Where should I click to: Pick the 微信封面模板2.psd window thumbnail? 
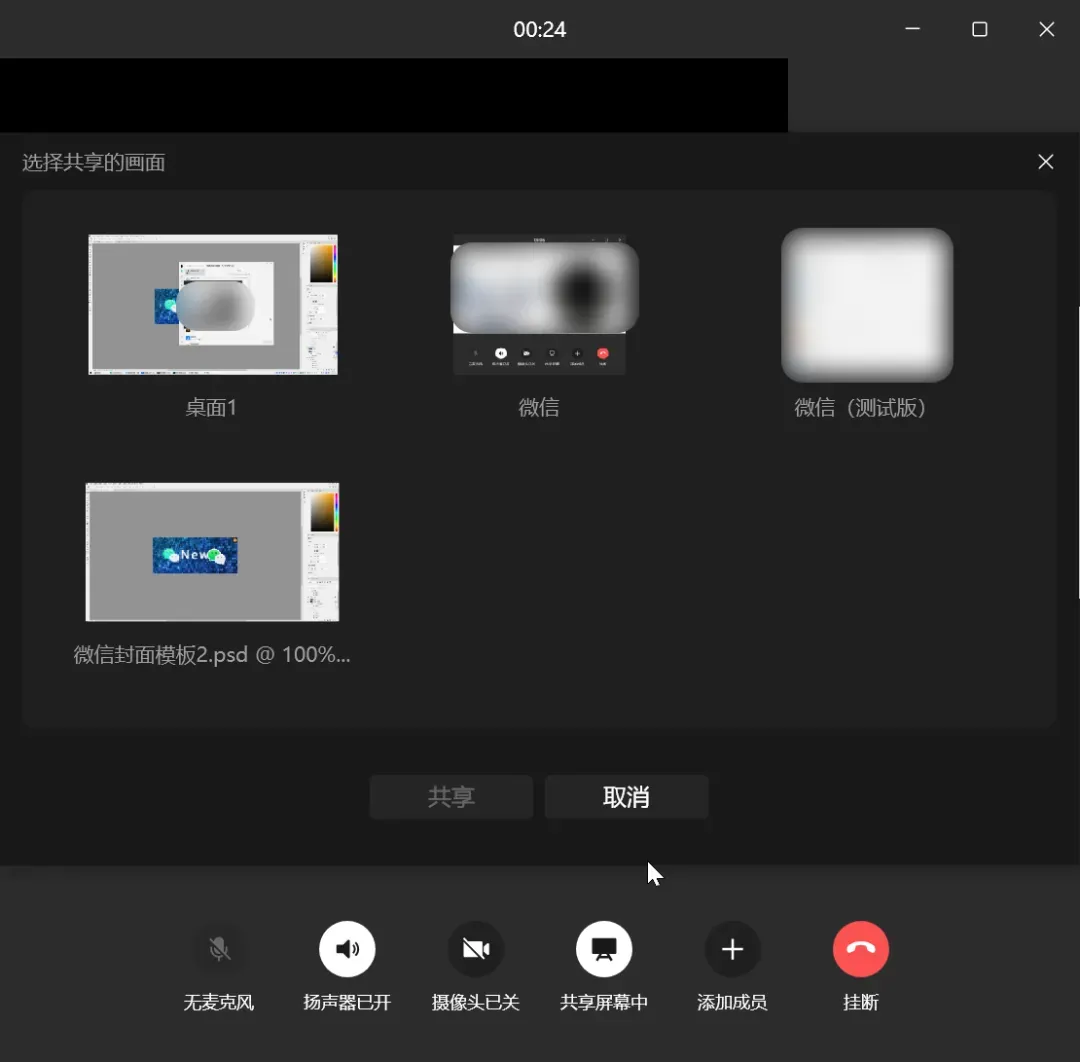[212, 552]
